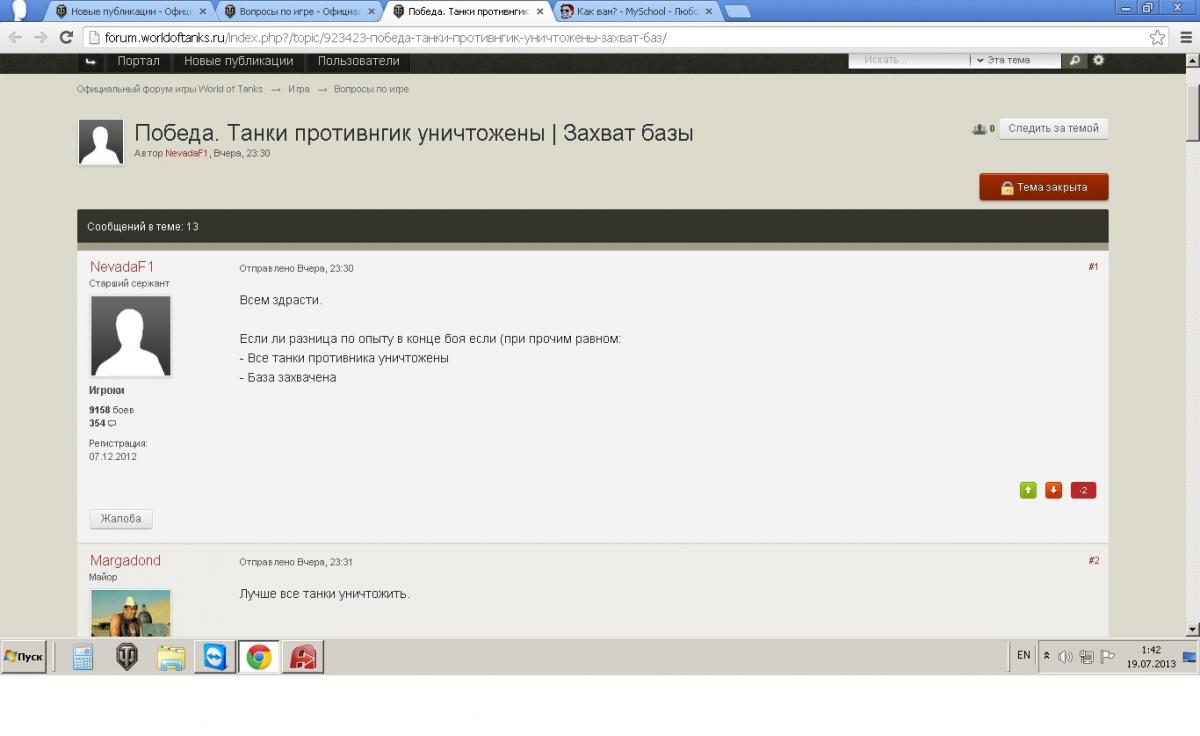Viewport: 1200px width, 736px height.
Task: Open NevadaF1 profile name in first post
Action: 122,267
